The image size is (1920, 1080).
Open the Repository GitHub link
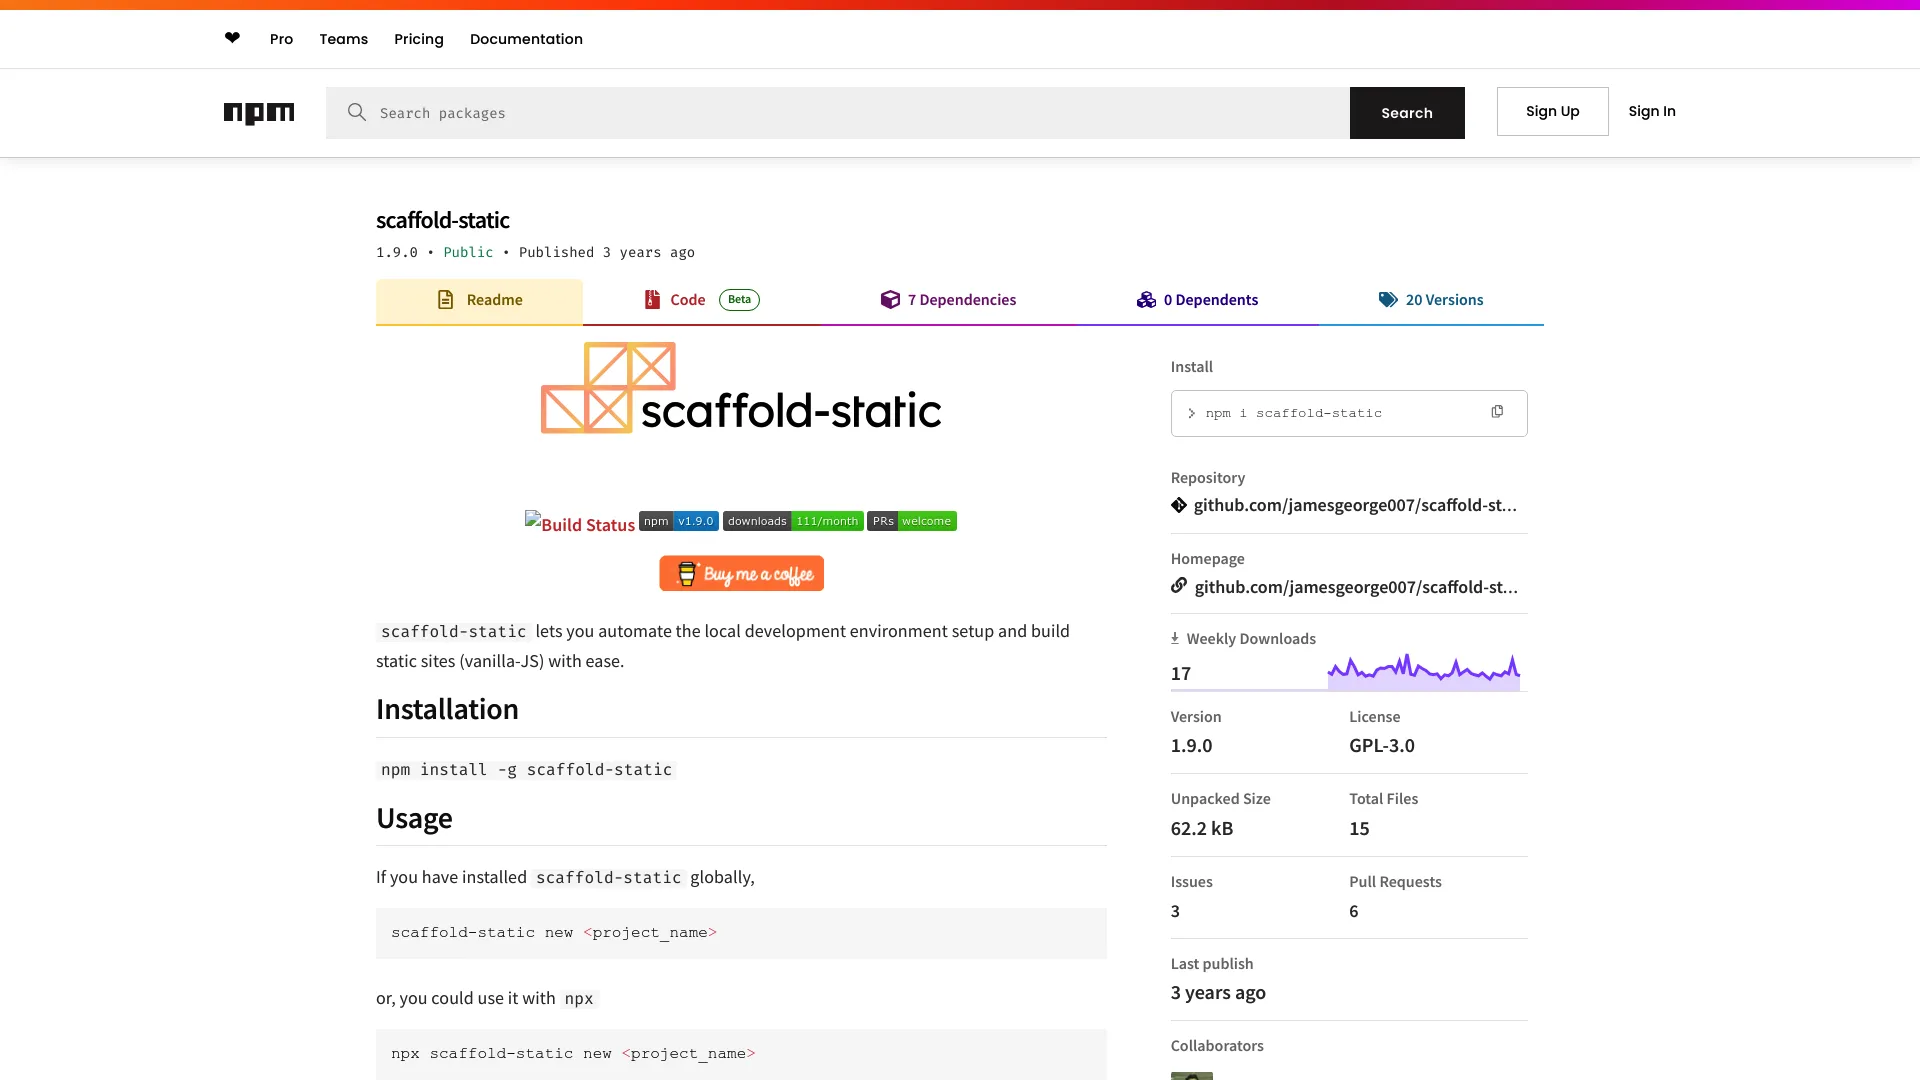(1355, 505)
